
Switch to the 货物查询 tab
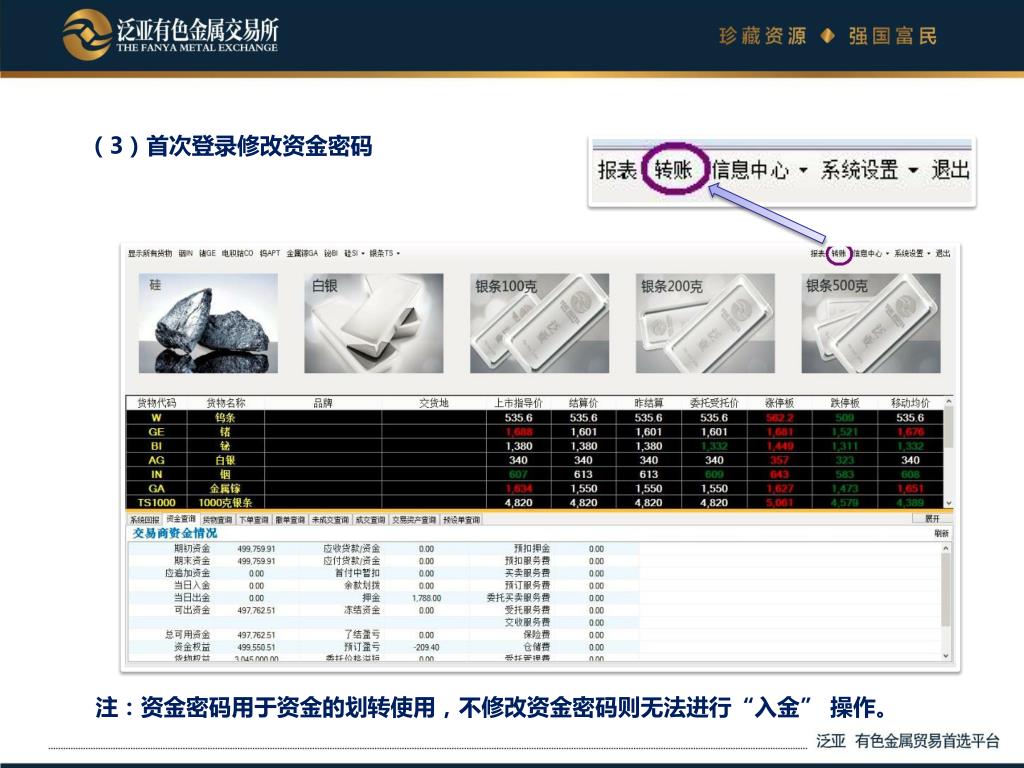point(217,520)
